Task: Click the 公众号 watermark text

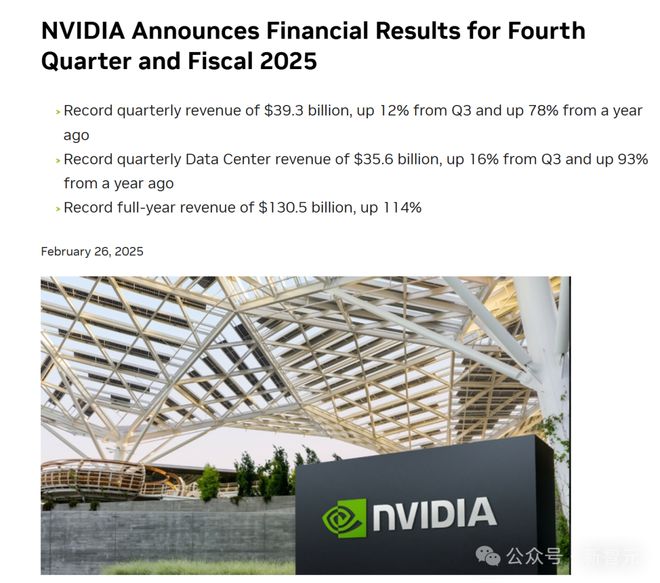Action: (532, 557)
